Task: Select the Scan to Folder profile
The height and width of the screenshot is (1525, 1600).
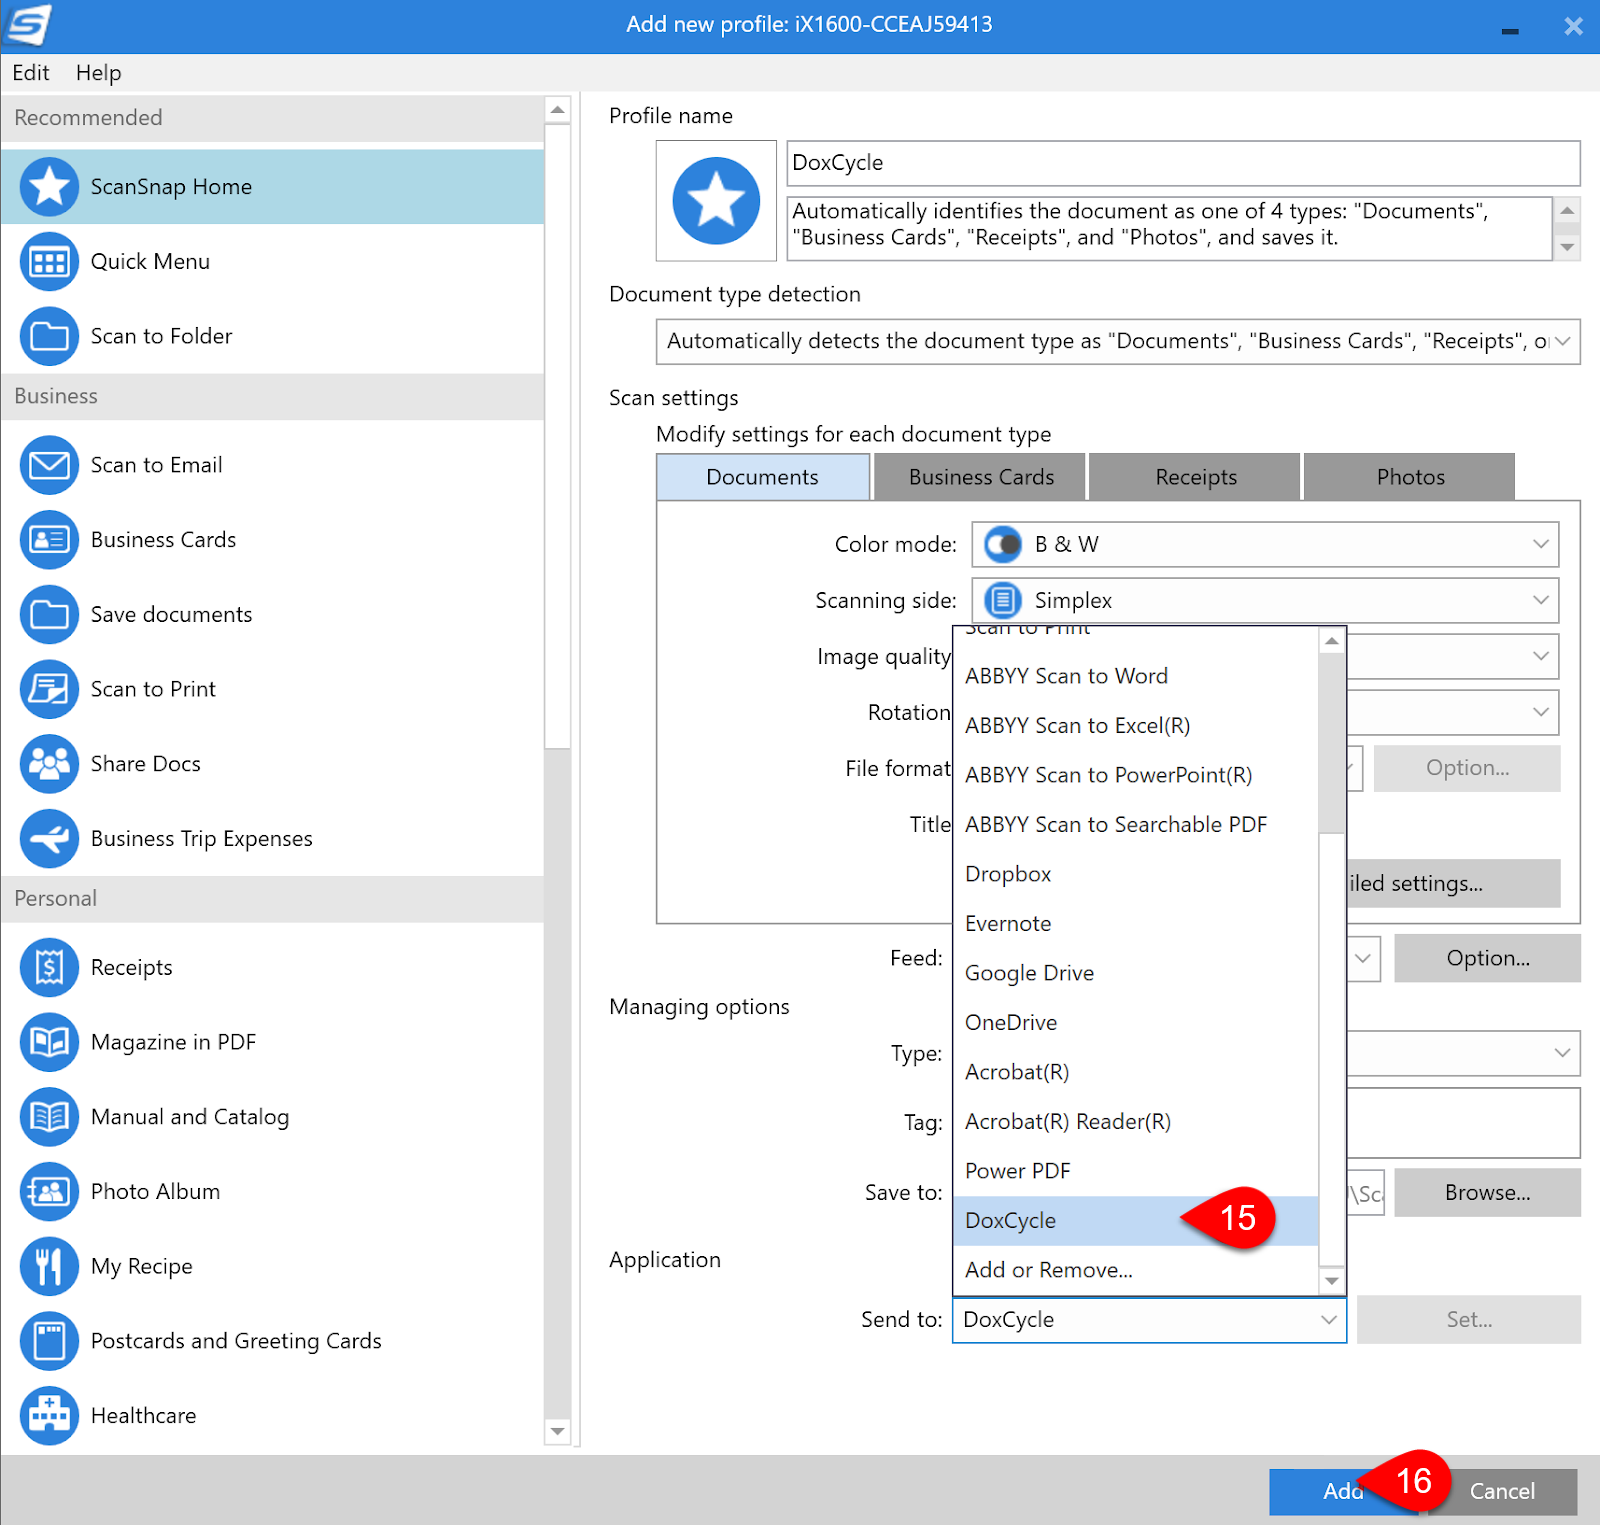Action: [48, 337]
